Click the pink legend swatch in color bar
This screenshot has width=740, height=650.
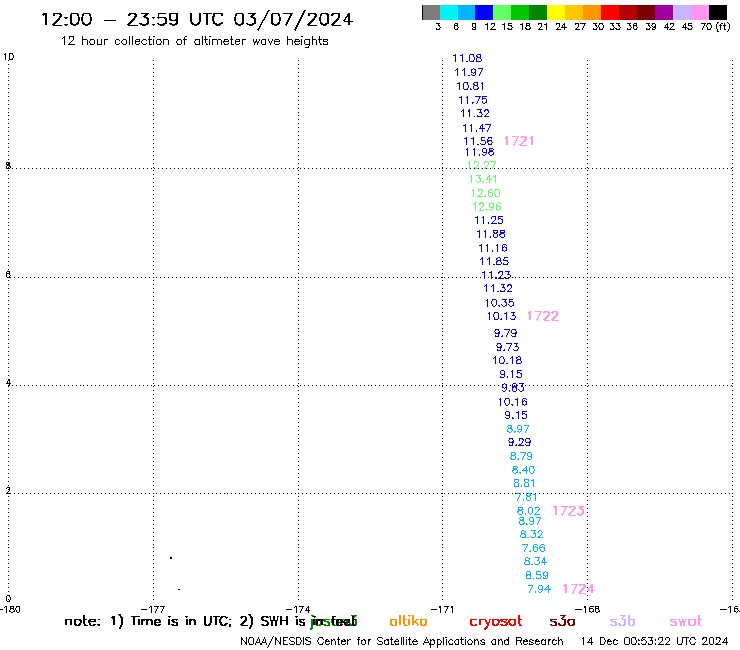[700, 12]
